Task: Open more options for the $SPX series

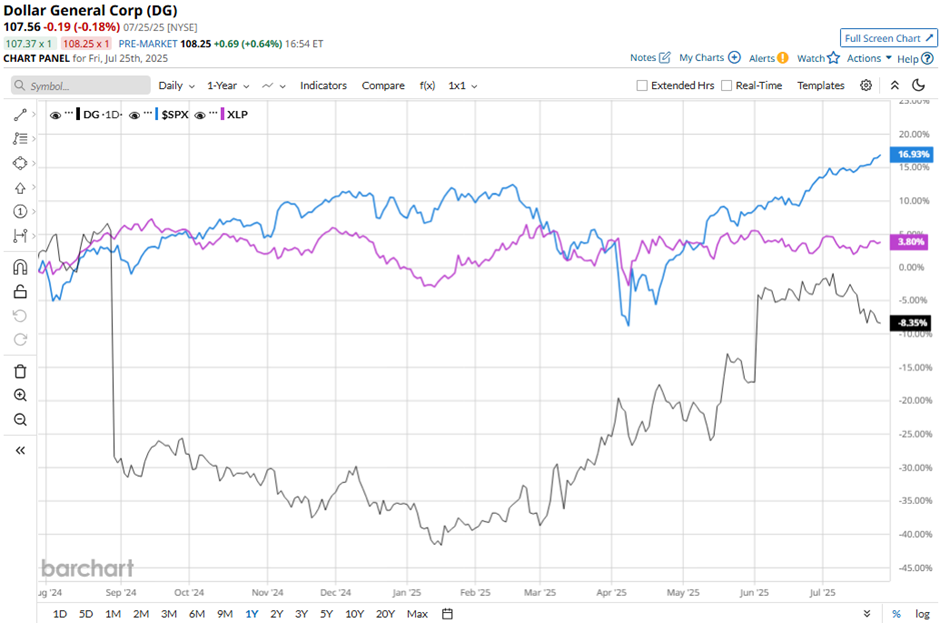Action: point(147,113)
